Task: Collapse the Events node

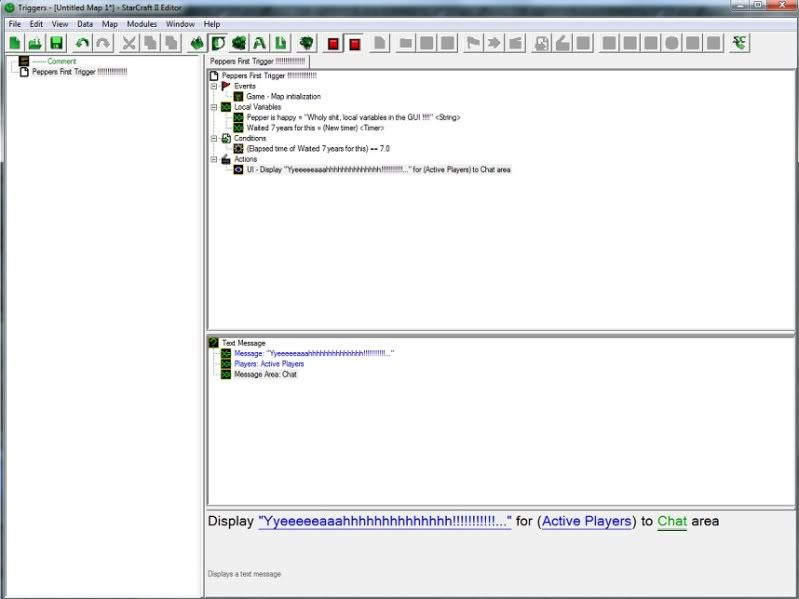Action: (214, 86)
